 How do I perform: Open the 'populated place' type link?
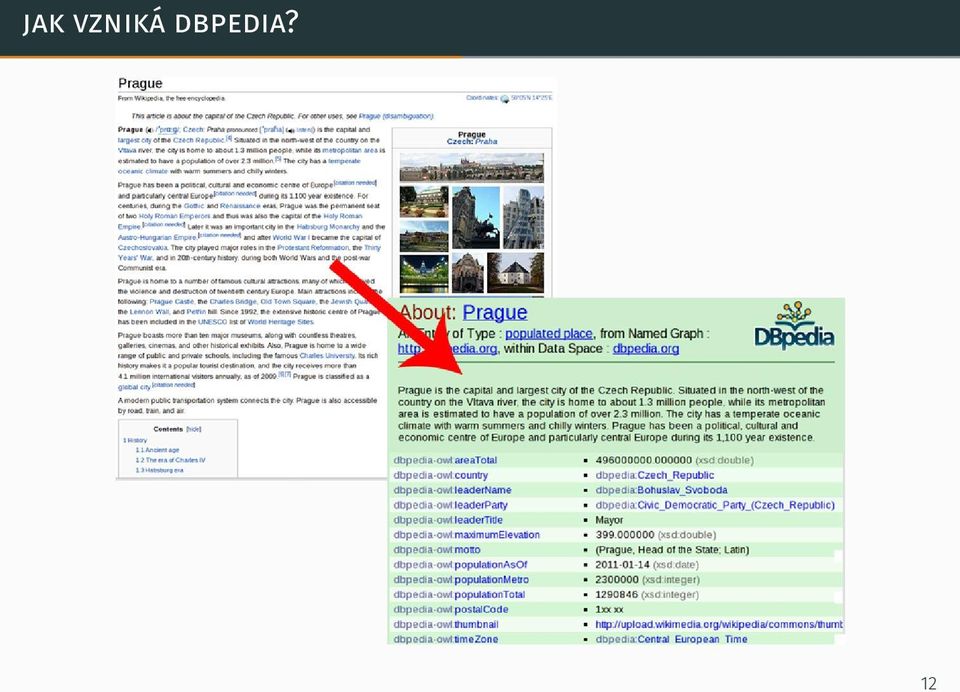click(549, 334)
